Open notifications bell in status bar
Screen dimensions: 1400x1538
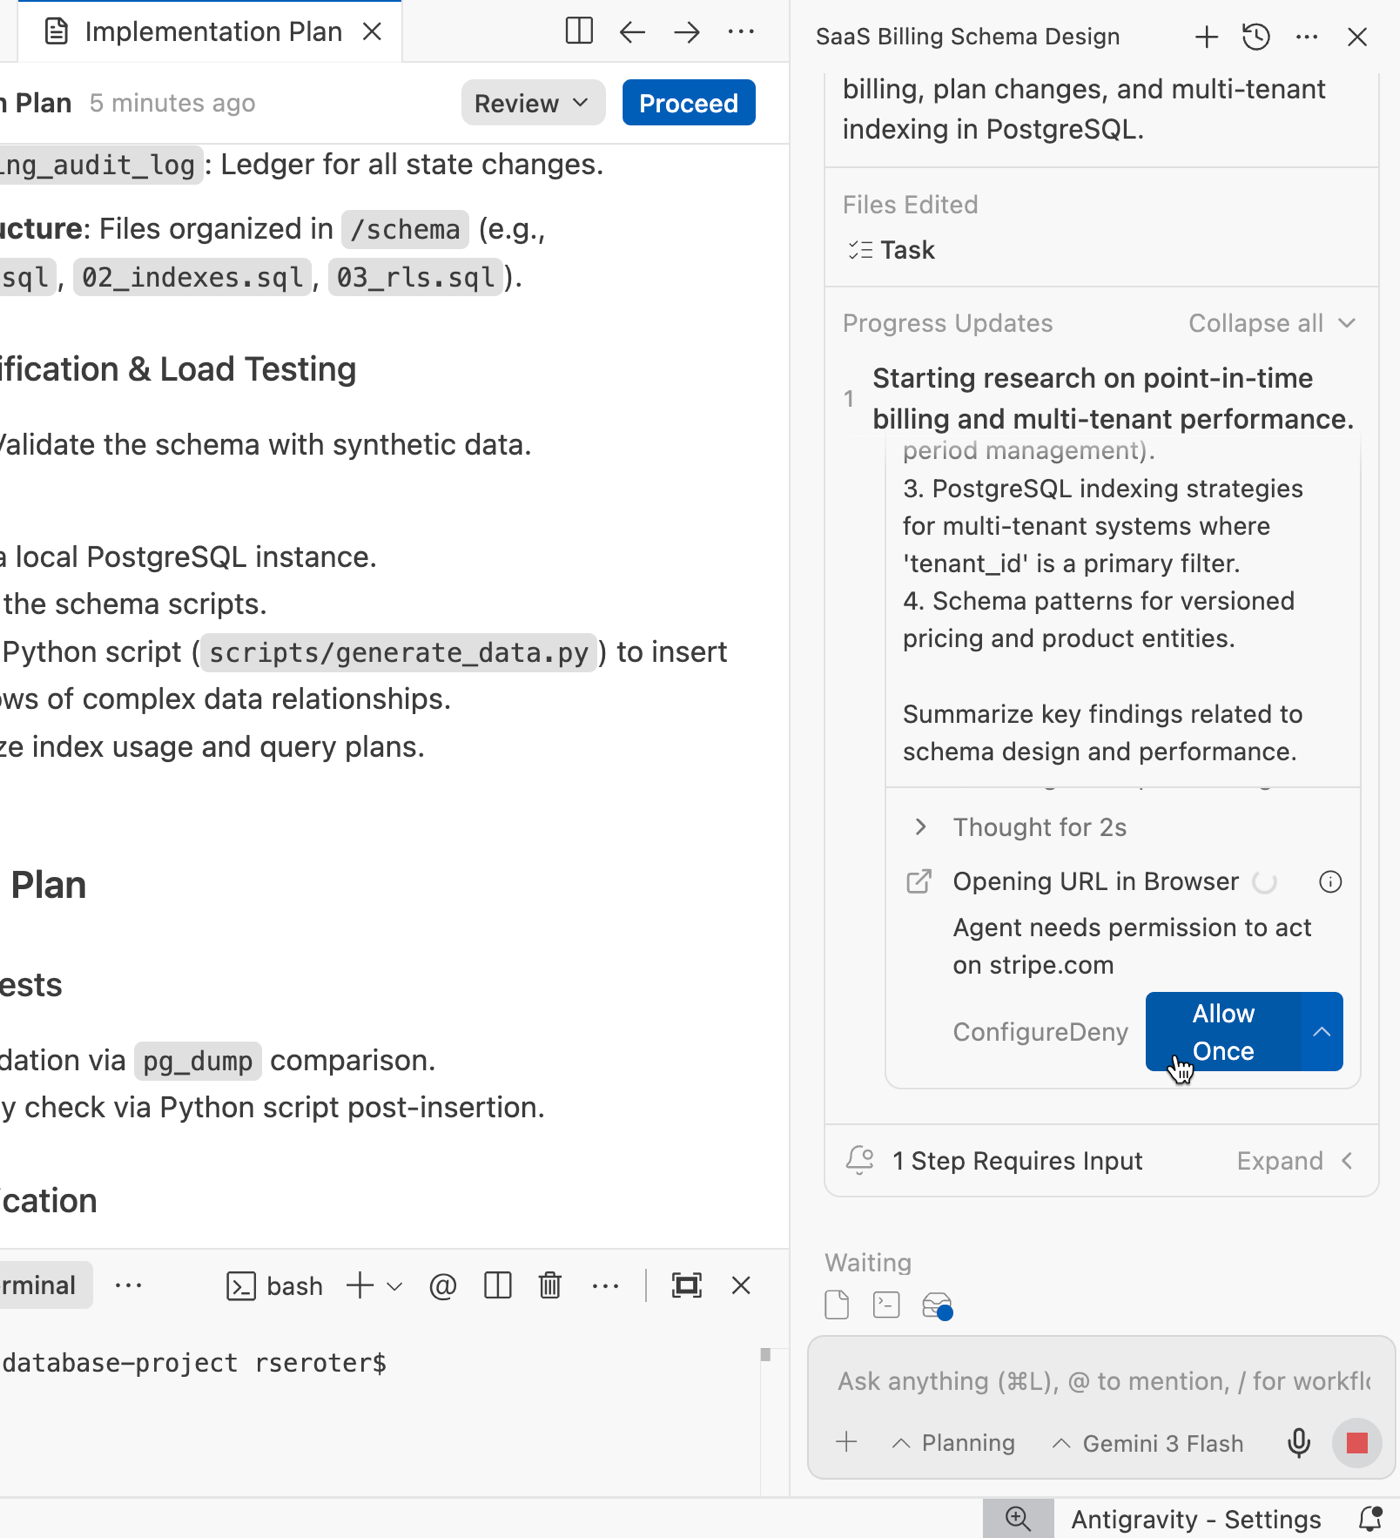pyautogui.click(x=1370, y=1519)
